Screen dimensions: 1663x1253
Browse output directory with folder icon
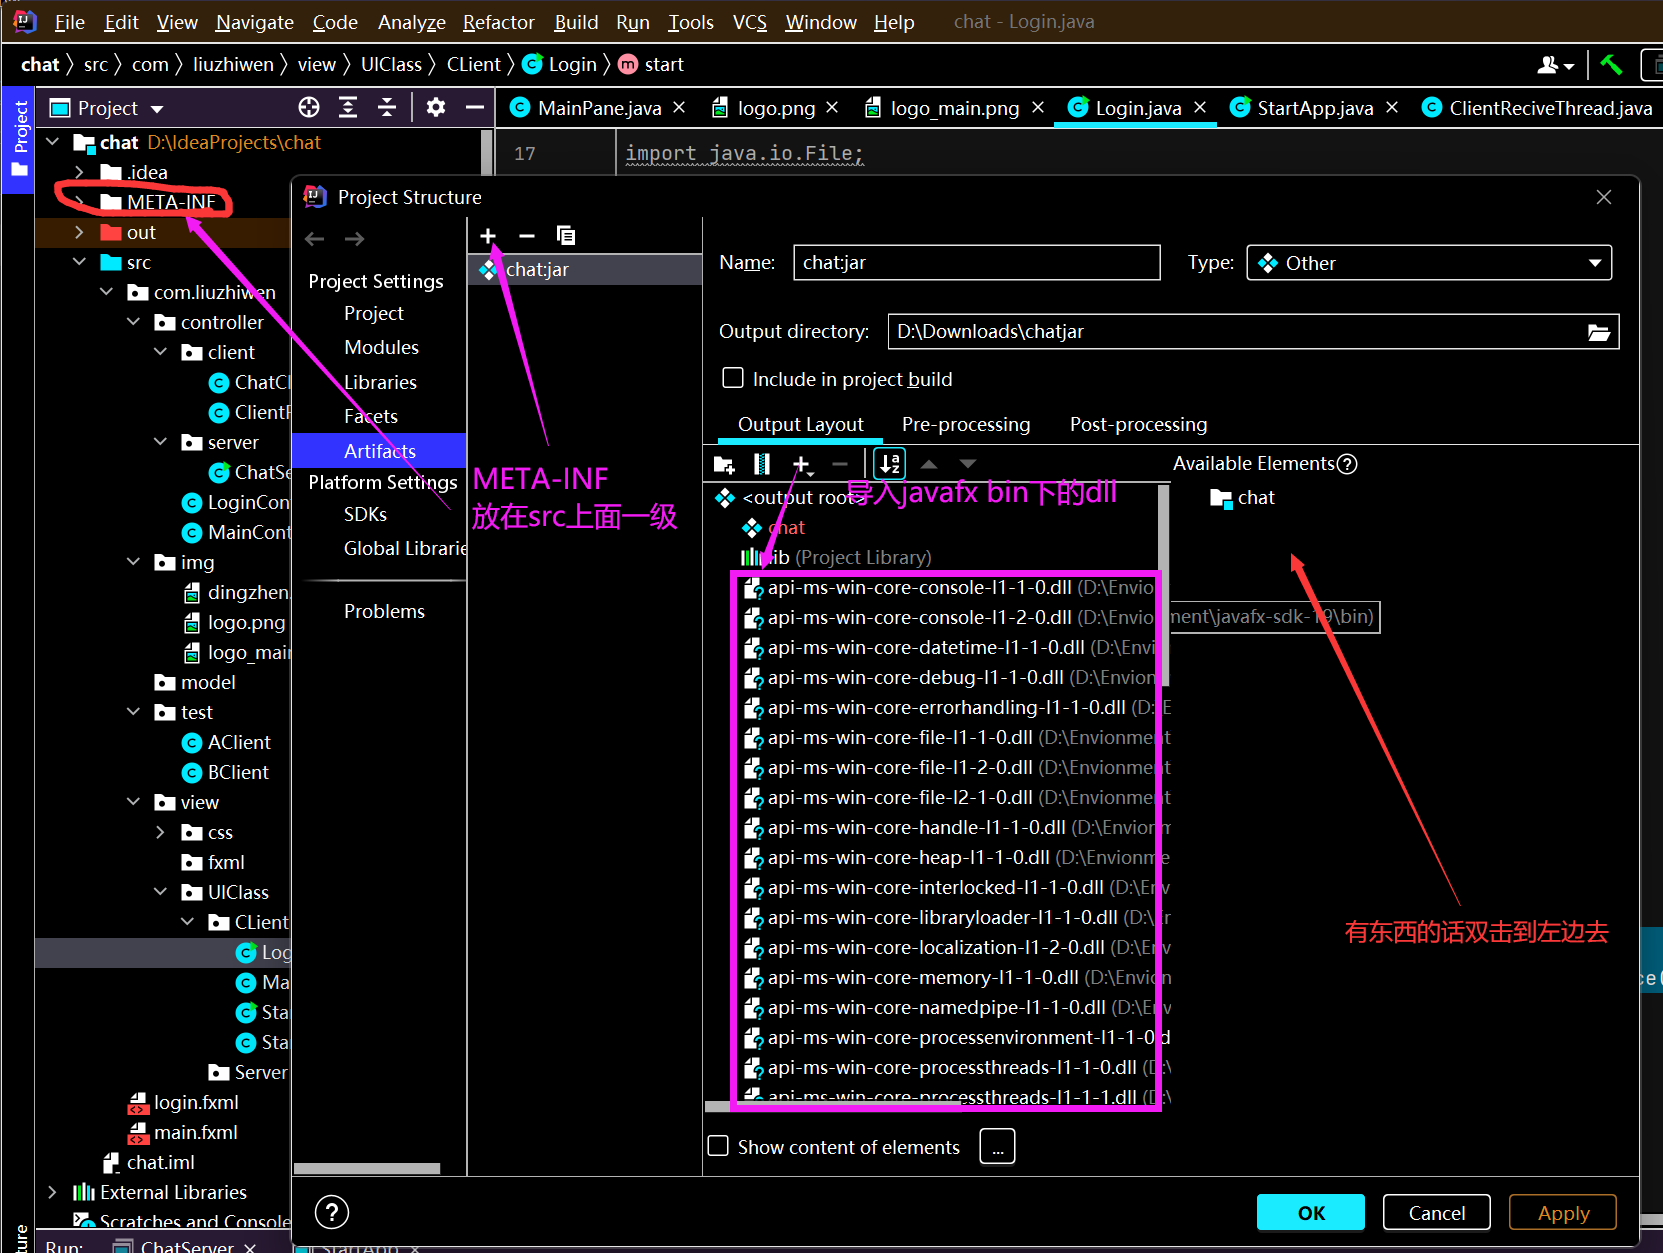1598,332
